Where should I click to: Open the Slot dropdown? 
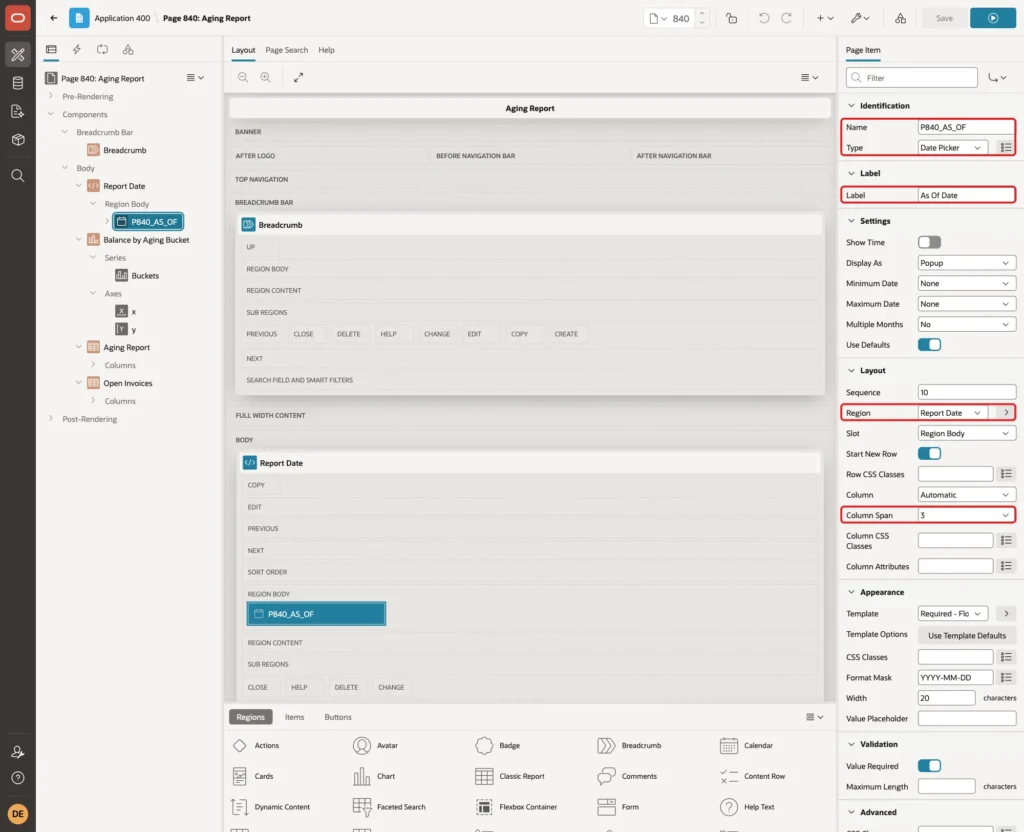[967, 434]
